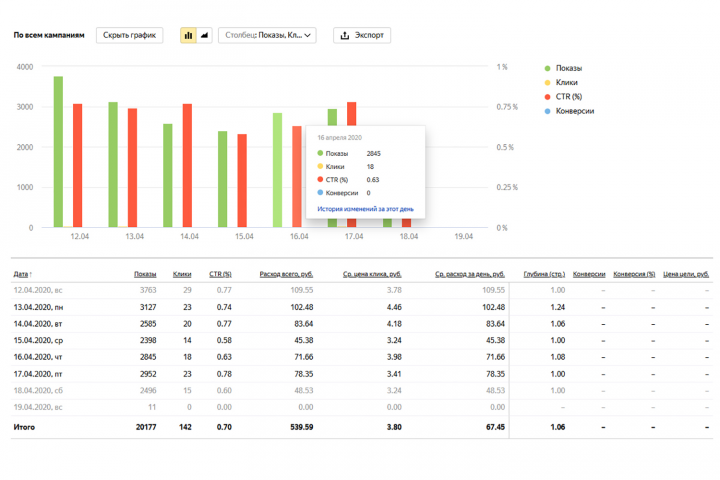The image size is (720, 480).
Task: Select row 14.04.2020, вт
Action: coord(362,324)
